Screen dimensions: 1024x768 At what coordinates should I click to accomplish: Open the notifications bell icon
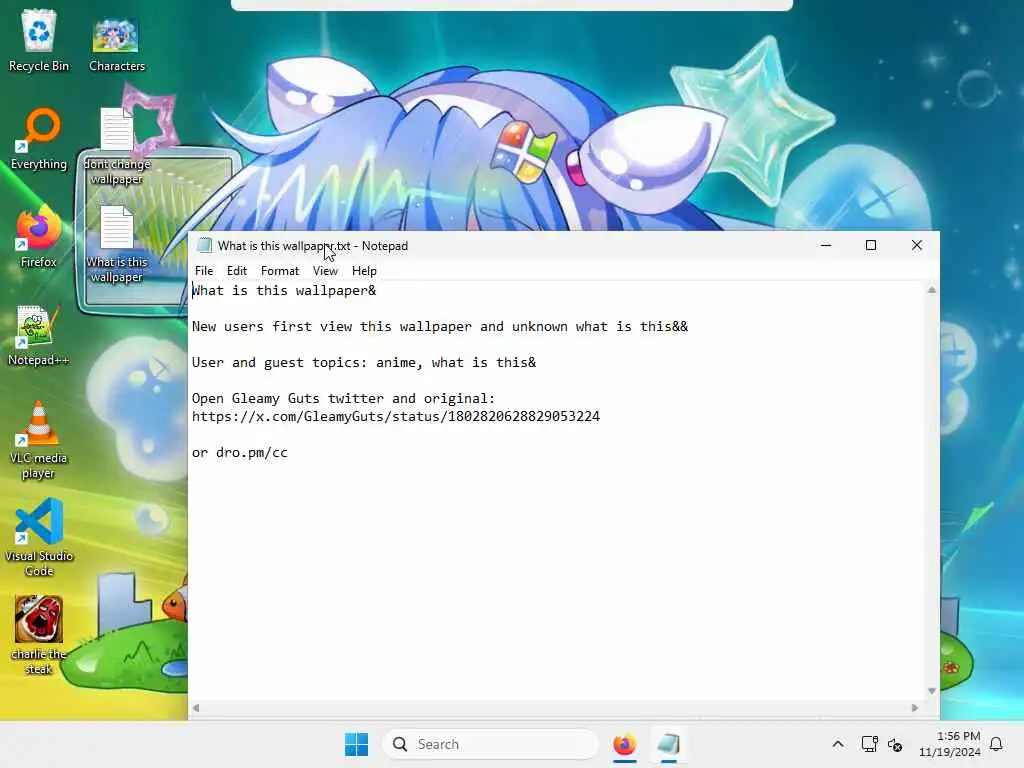tap(996, 744)
